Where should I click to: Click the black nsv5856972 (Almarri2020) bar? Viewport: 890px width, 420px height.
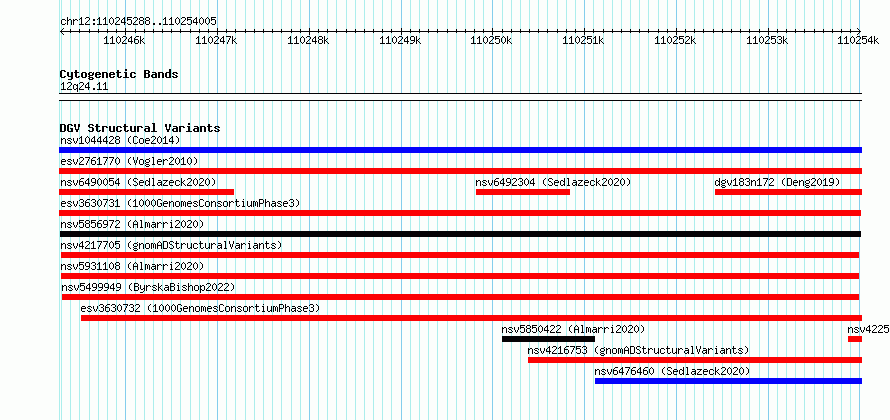pyautogui.click(x=460, y=234)
